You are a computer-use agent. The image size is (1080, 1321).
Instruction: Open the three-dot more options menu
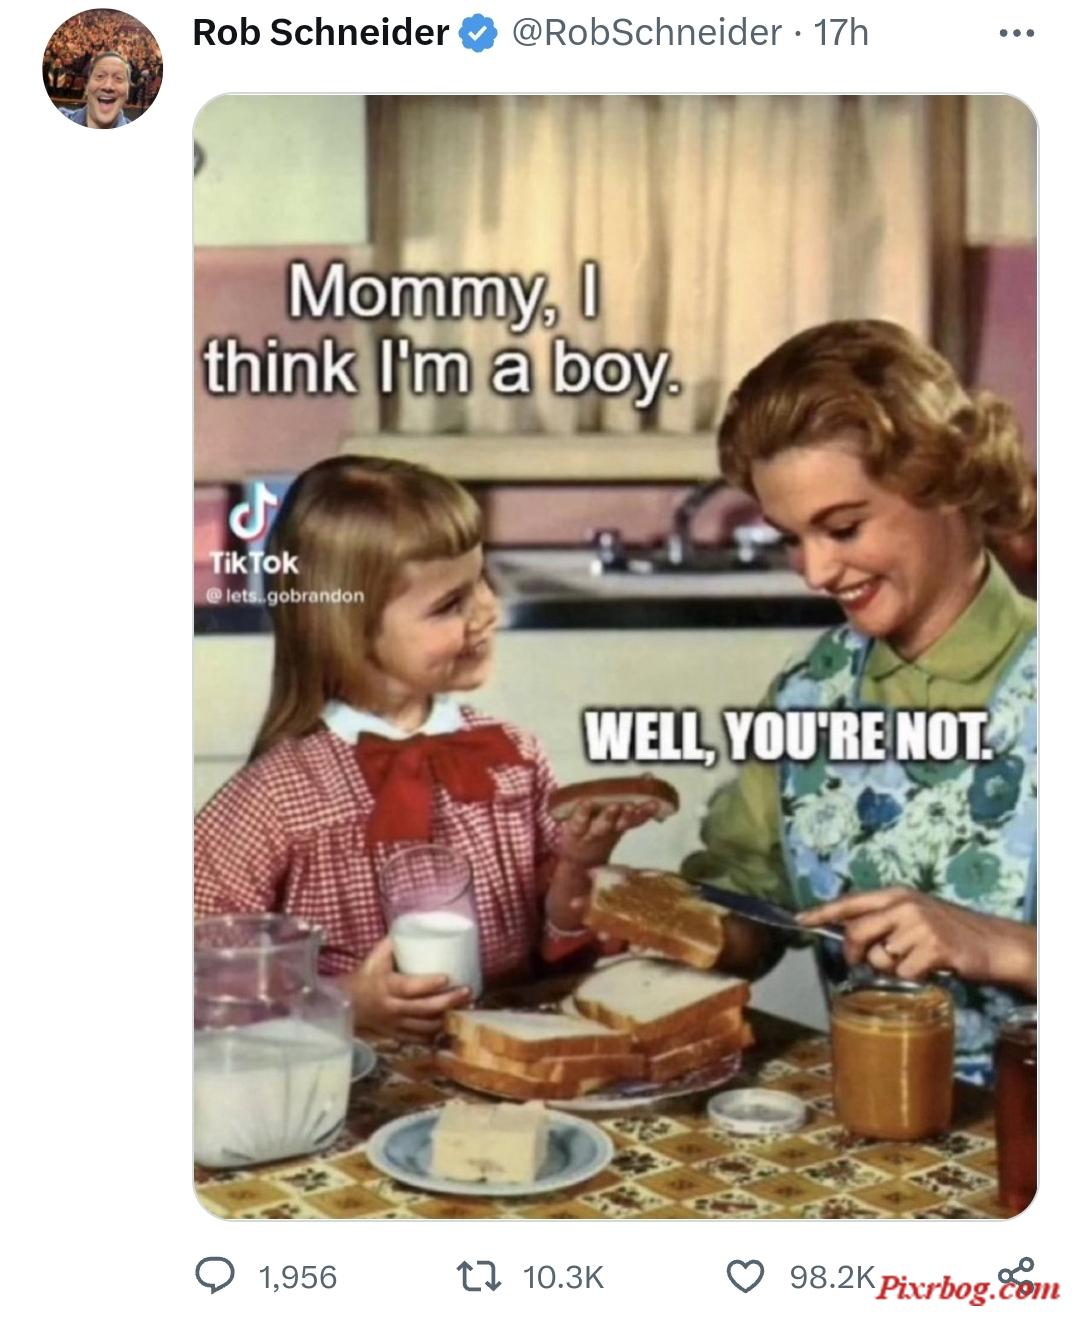[1016, 33]
